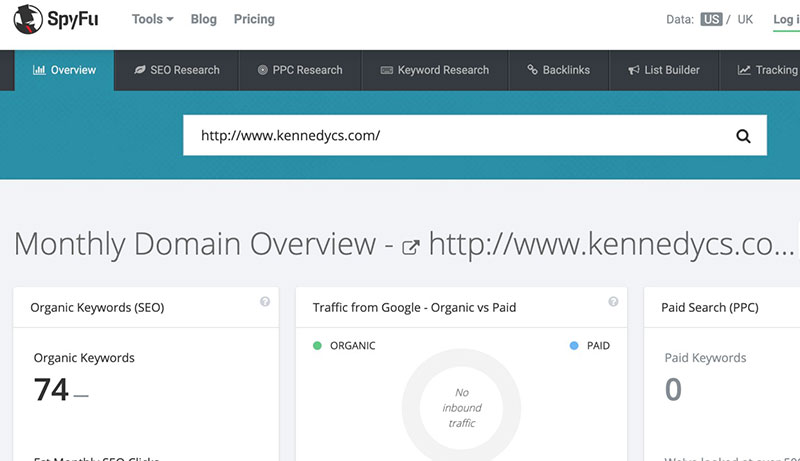
Task: Select the Overview tab
Action: tap(64, 70)
